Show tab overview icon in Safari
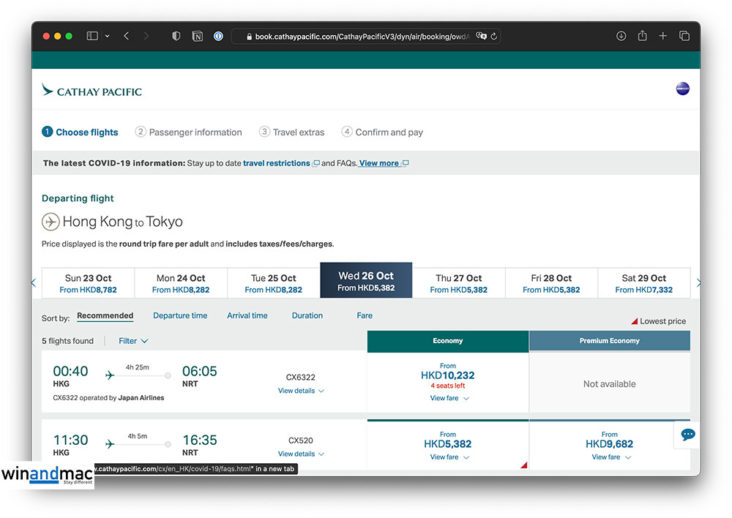 pyautogui.click(x=684, y=36)
